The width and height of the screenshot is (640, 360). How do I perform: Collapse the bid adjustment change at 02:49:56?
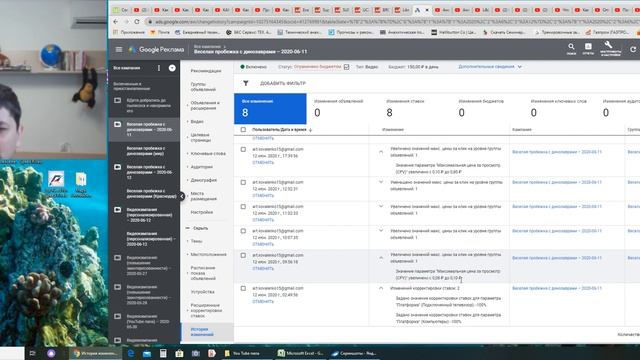point(381,288)
